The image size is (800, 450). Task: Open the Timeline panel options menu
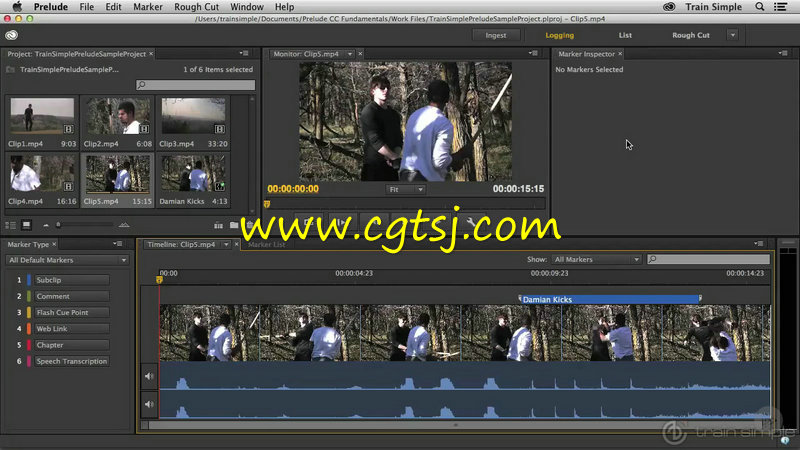coord(759,244)
